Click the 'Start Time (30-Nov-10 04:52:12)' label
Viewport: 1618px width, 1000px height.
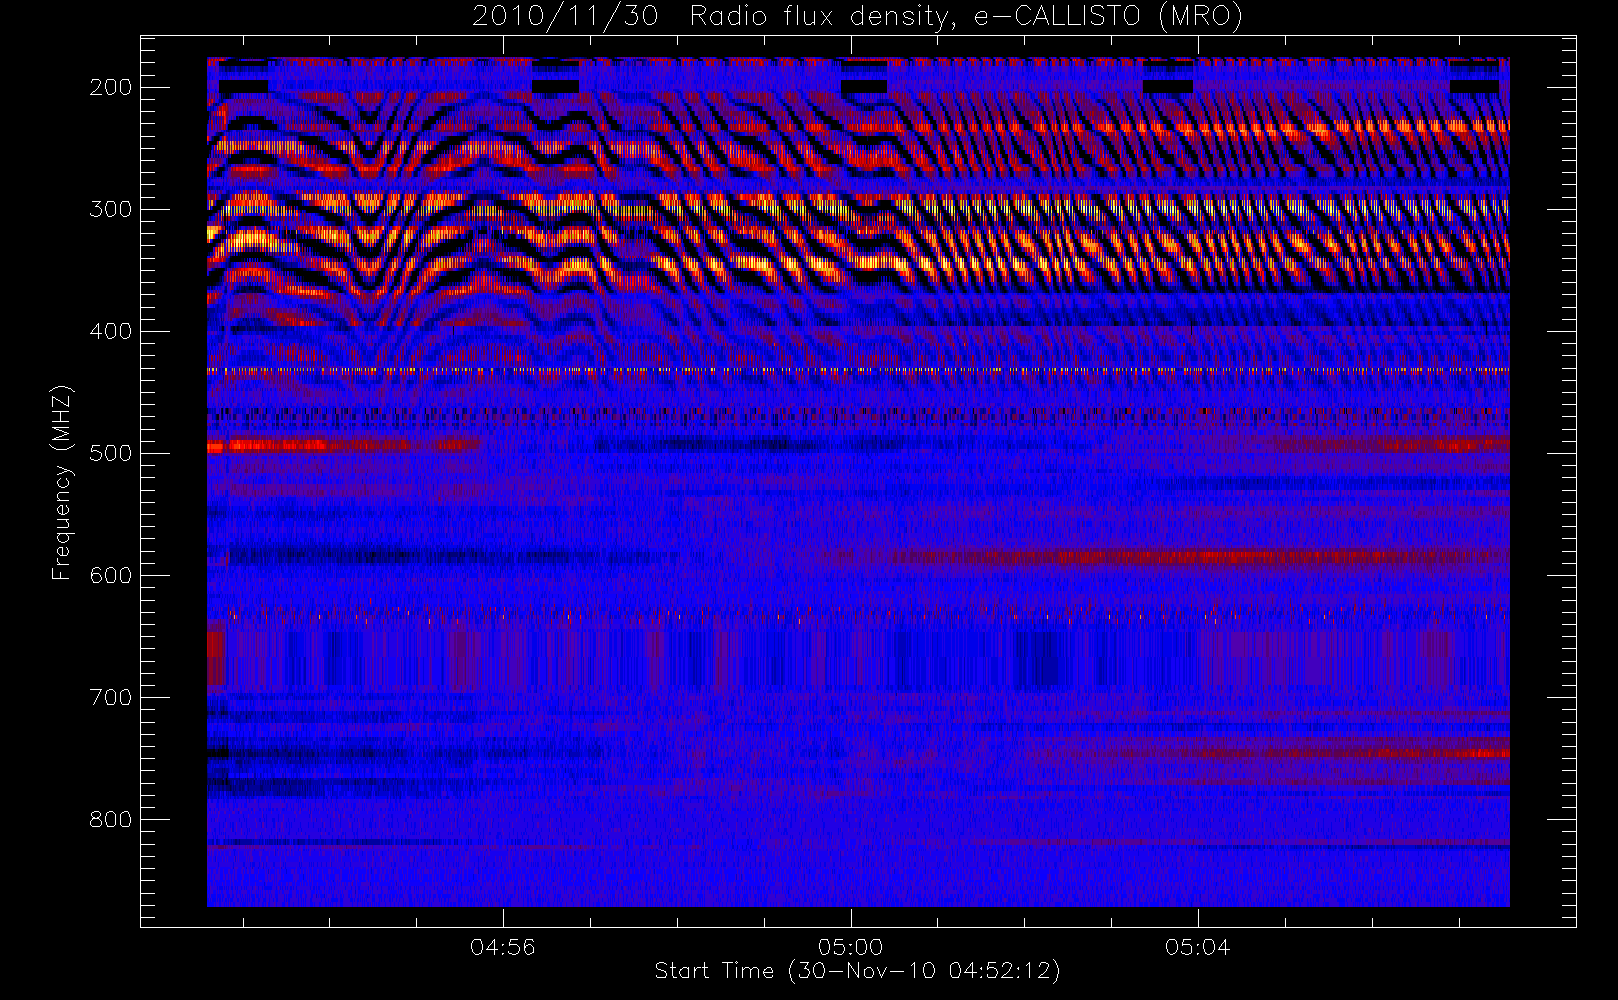[x=857, y=971]
